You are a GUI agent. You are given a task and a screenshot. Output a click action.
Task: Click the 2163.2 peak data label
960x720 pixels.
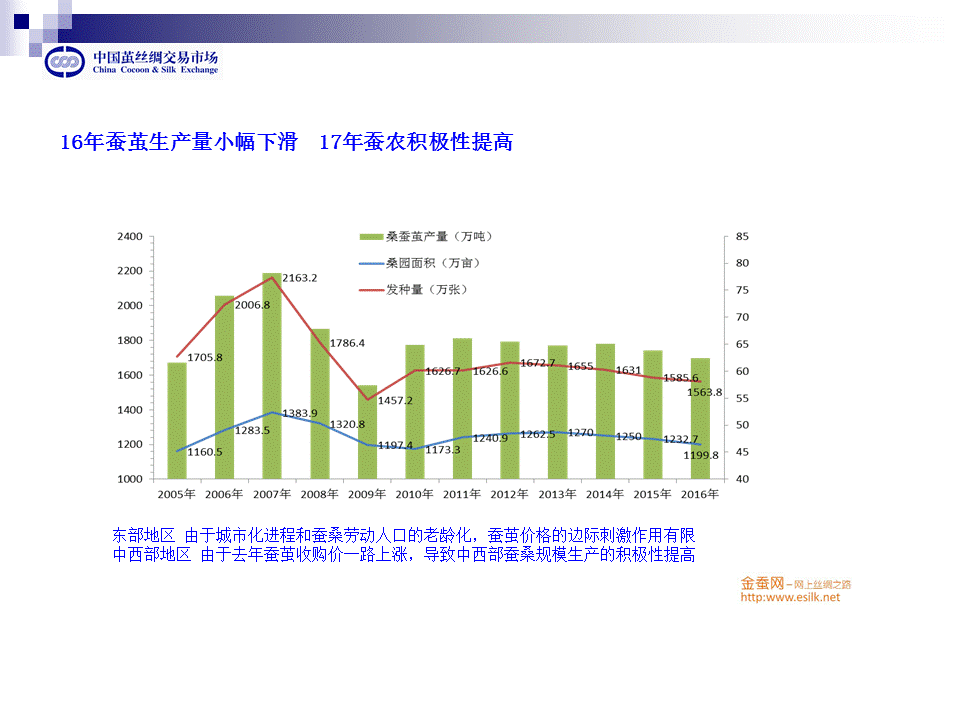click(x=299, y=278)
